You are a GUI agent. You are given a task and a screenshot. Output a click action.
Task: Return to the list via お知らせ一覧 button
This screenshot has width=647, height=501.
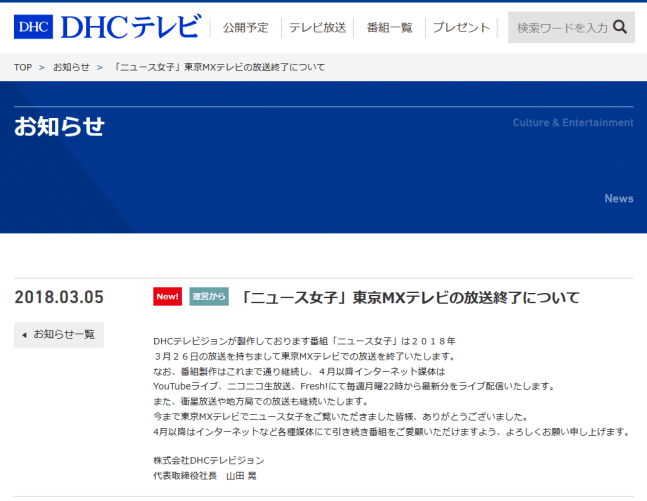[59, 335]
